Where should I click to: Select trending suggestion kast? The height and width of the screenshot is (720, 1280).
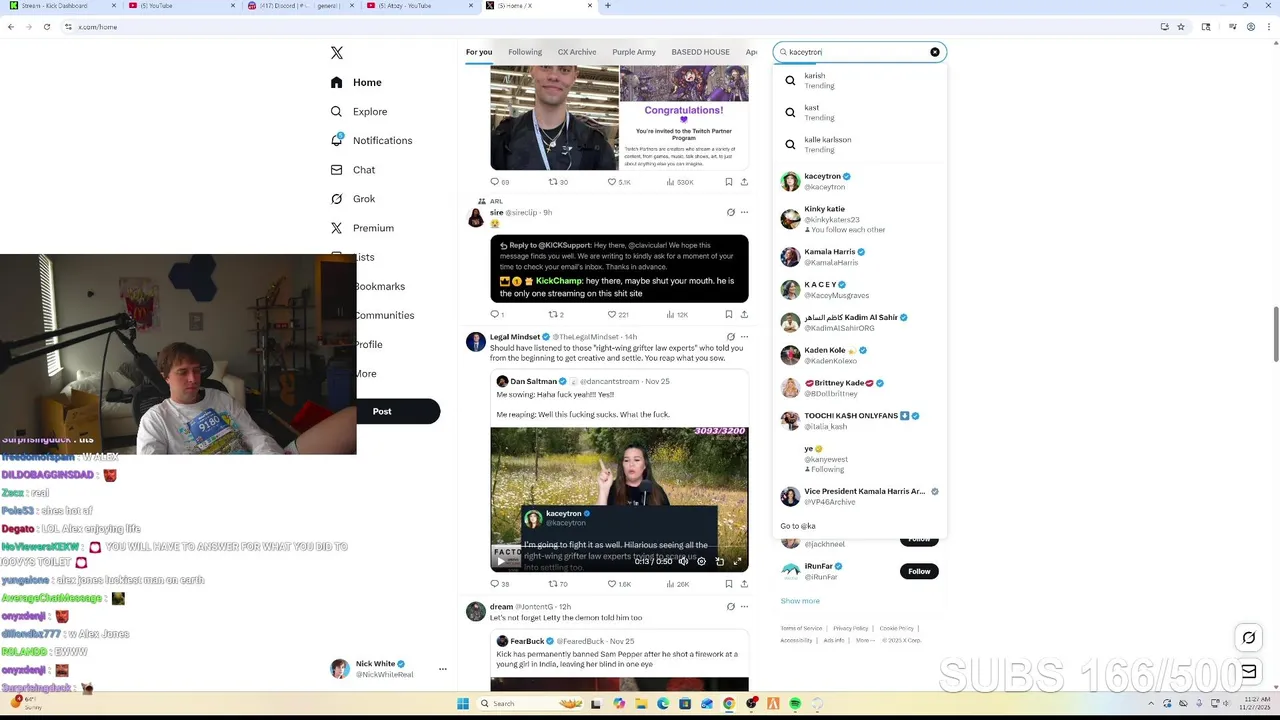[x=859, y=112]
